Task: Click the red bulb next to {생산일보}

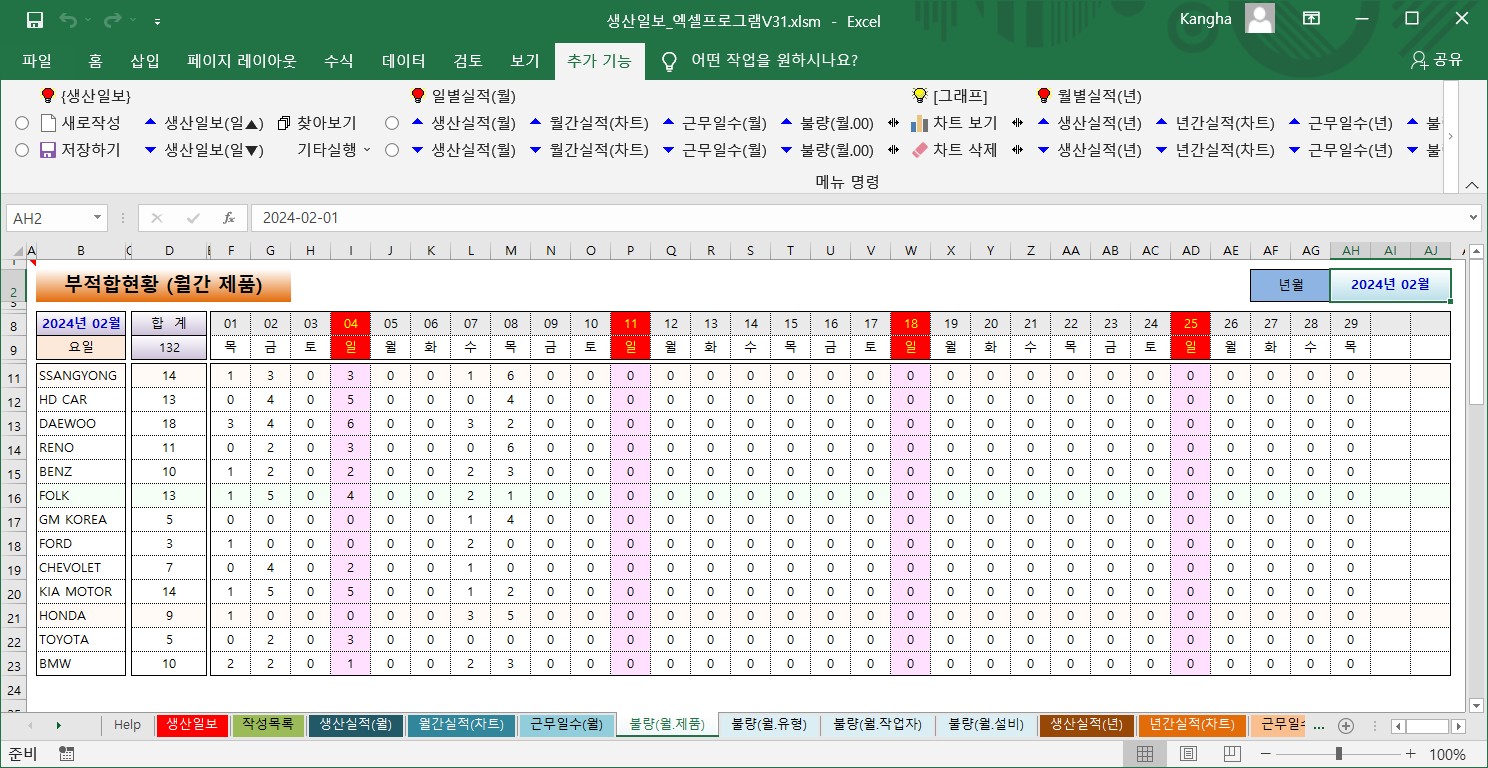Action: click(x=47, y=96)
